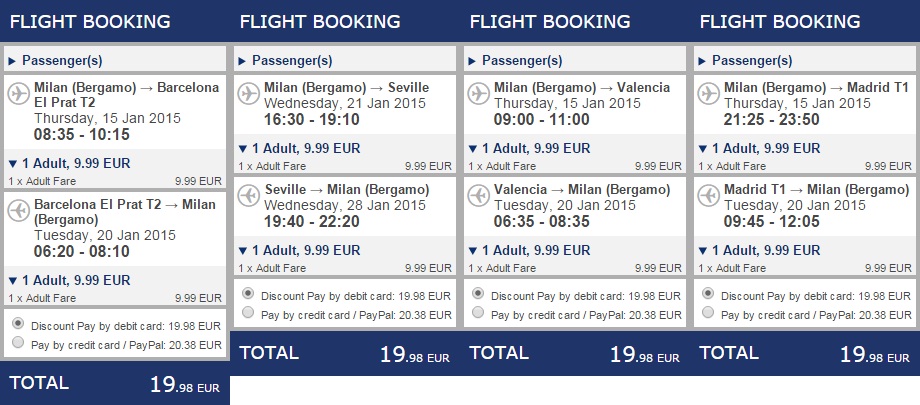Select credit card / PayPal for Seville booking
920x405 pixels.
(x=247, y=312)
